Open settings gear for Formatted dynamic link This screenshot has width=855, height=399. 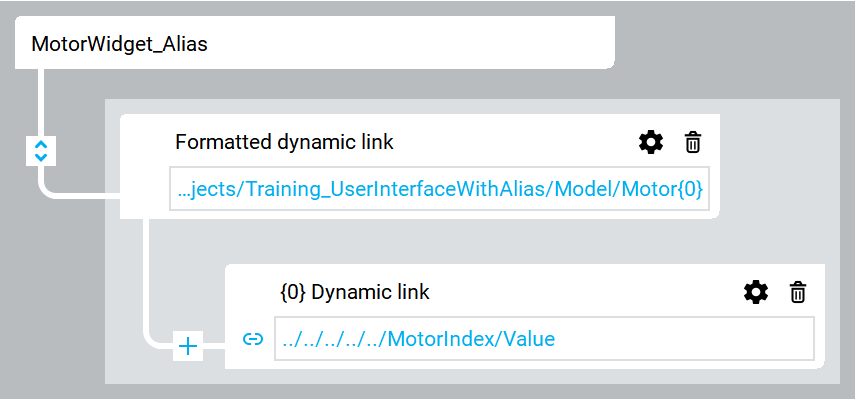[651, 143]
